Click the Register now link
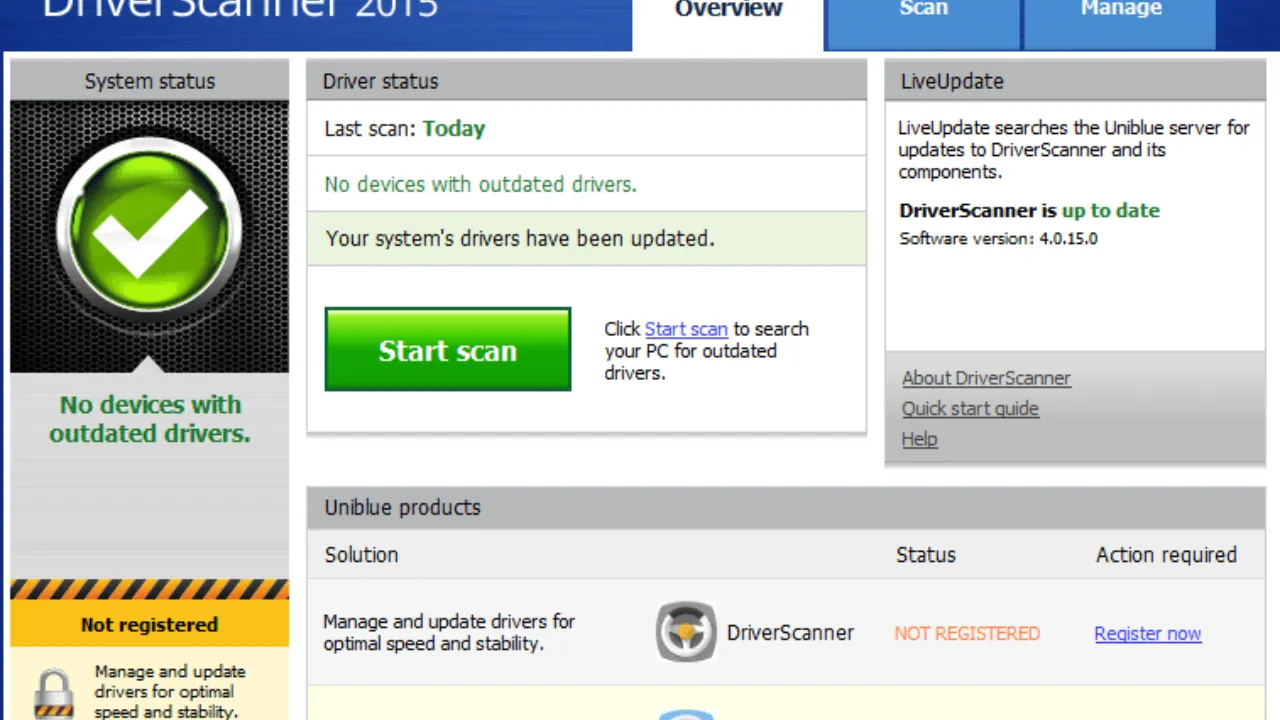The width and height of the screenshot is (1280, 720). (1148, 633)
